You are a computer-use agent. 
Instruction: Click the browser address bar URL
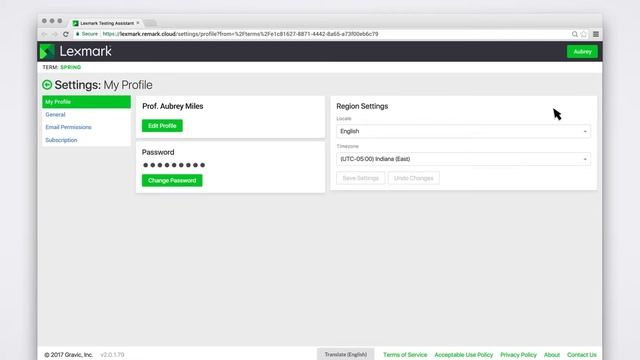point(240,34)
